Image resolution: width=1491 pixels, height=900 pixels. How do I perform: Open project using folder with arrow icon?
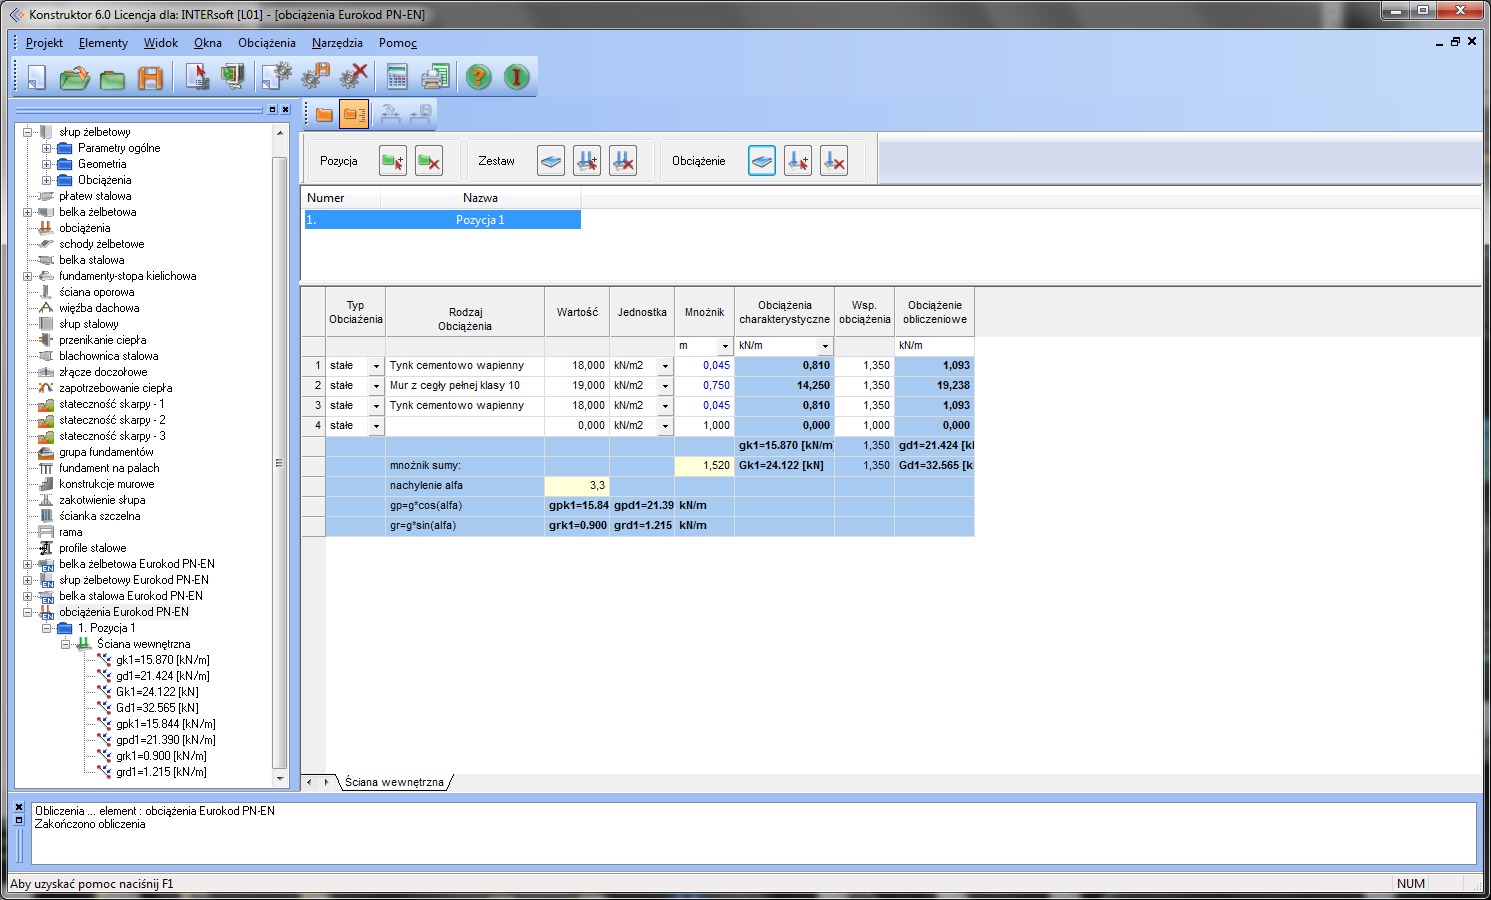pos(74,77)
